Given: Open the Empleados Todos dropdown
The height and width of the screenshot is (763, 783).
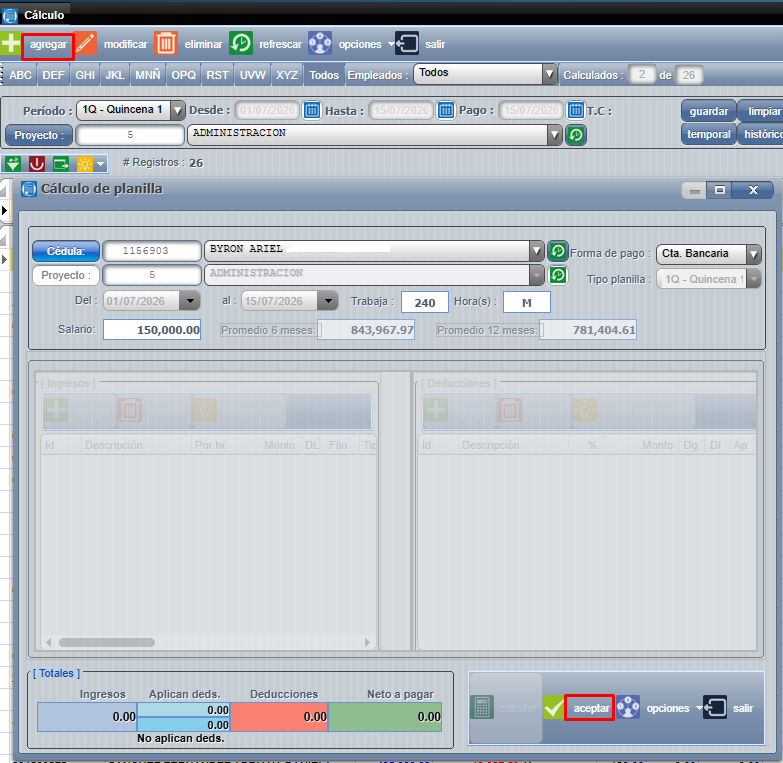Looking at the screenshot, I should point(549,74).
